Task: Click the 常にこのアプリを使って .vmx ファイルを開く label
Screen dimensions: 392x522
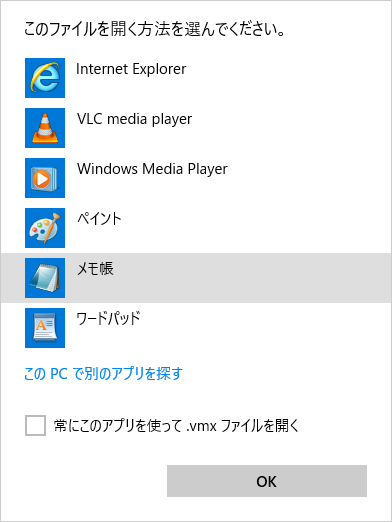Action: pyautogui.click(x=176, y=426)
